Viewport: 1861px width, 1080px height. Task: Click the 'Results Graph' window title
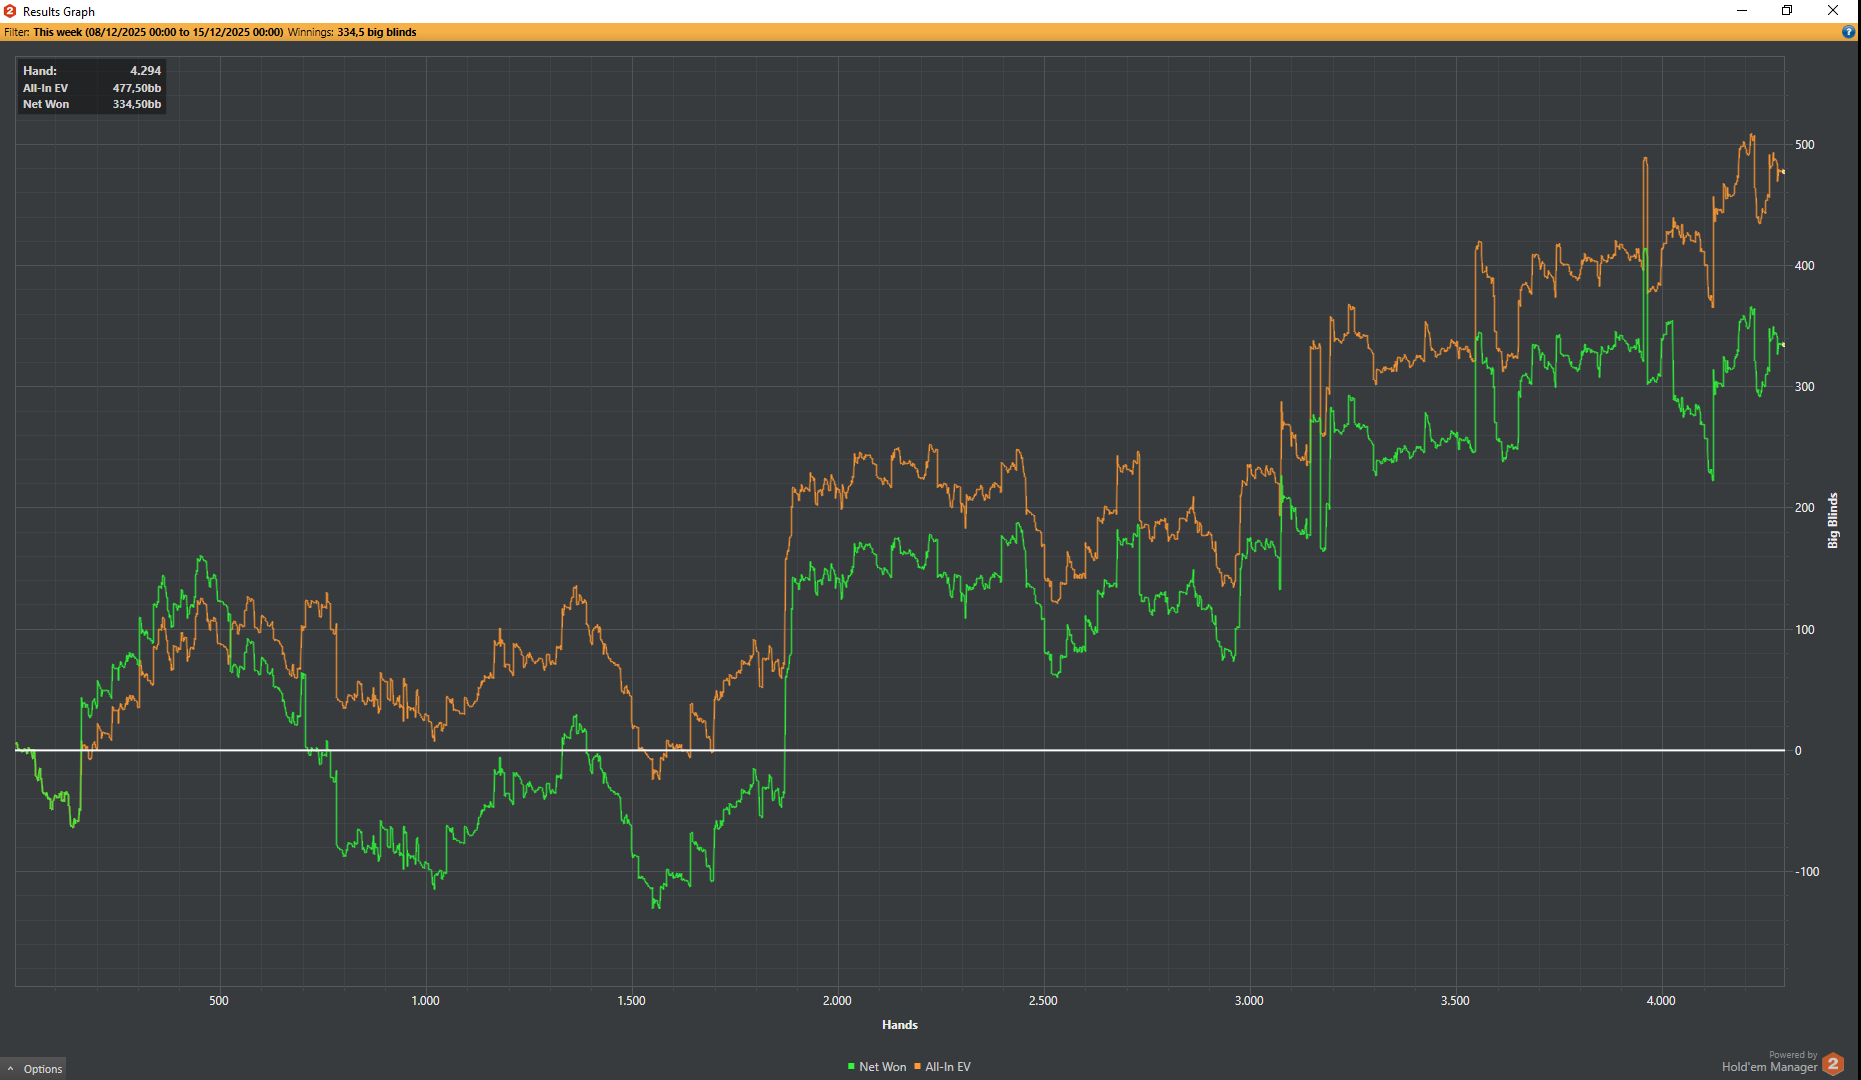[x=59, y=12]
